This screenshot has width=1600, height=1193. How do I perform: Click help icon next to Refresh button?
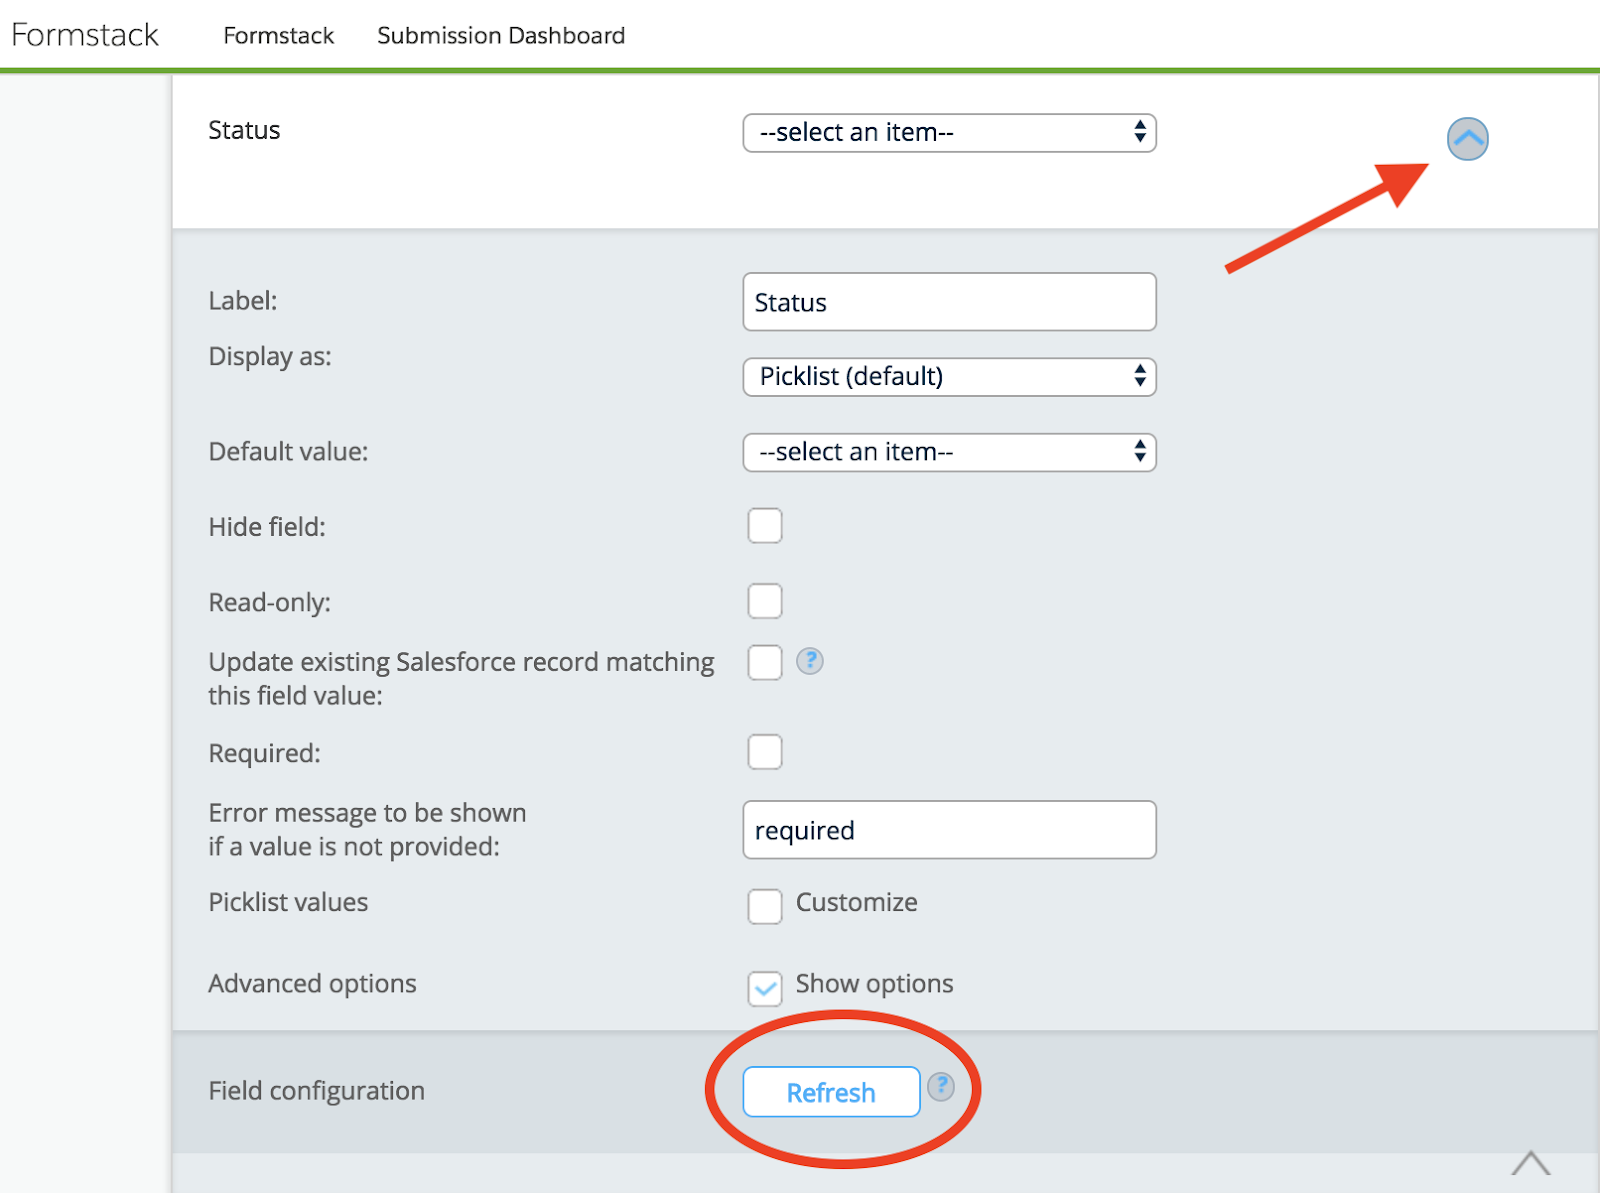click(x=940, y=1086)
